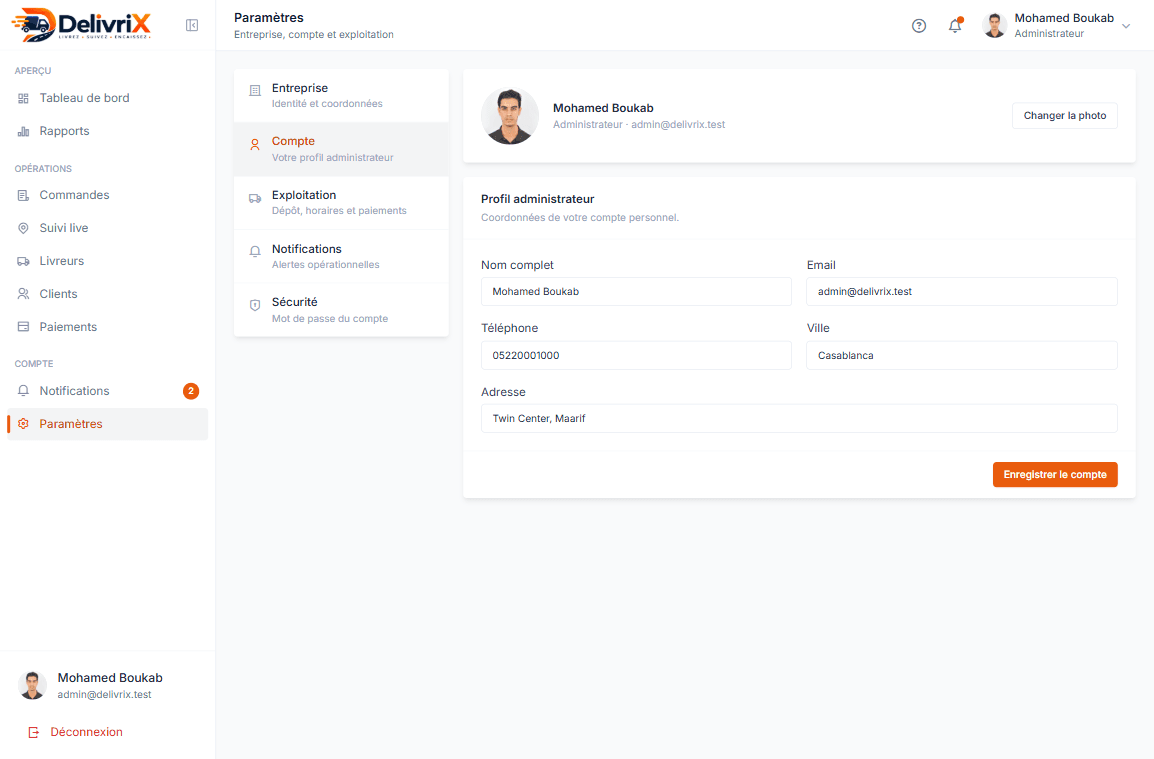
Task: Click the sidebar footer avatar
Action: [32, 685]
